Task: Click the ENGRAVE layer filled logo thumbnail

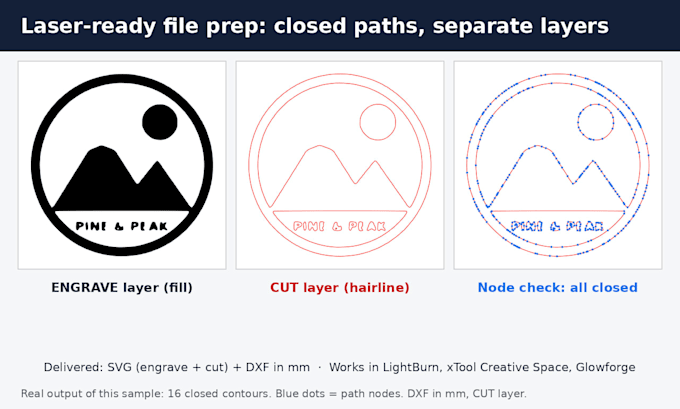Action: [x=122, y=165]
